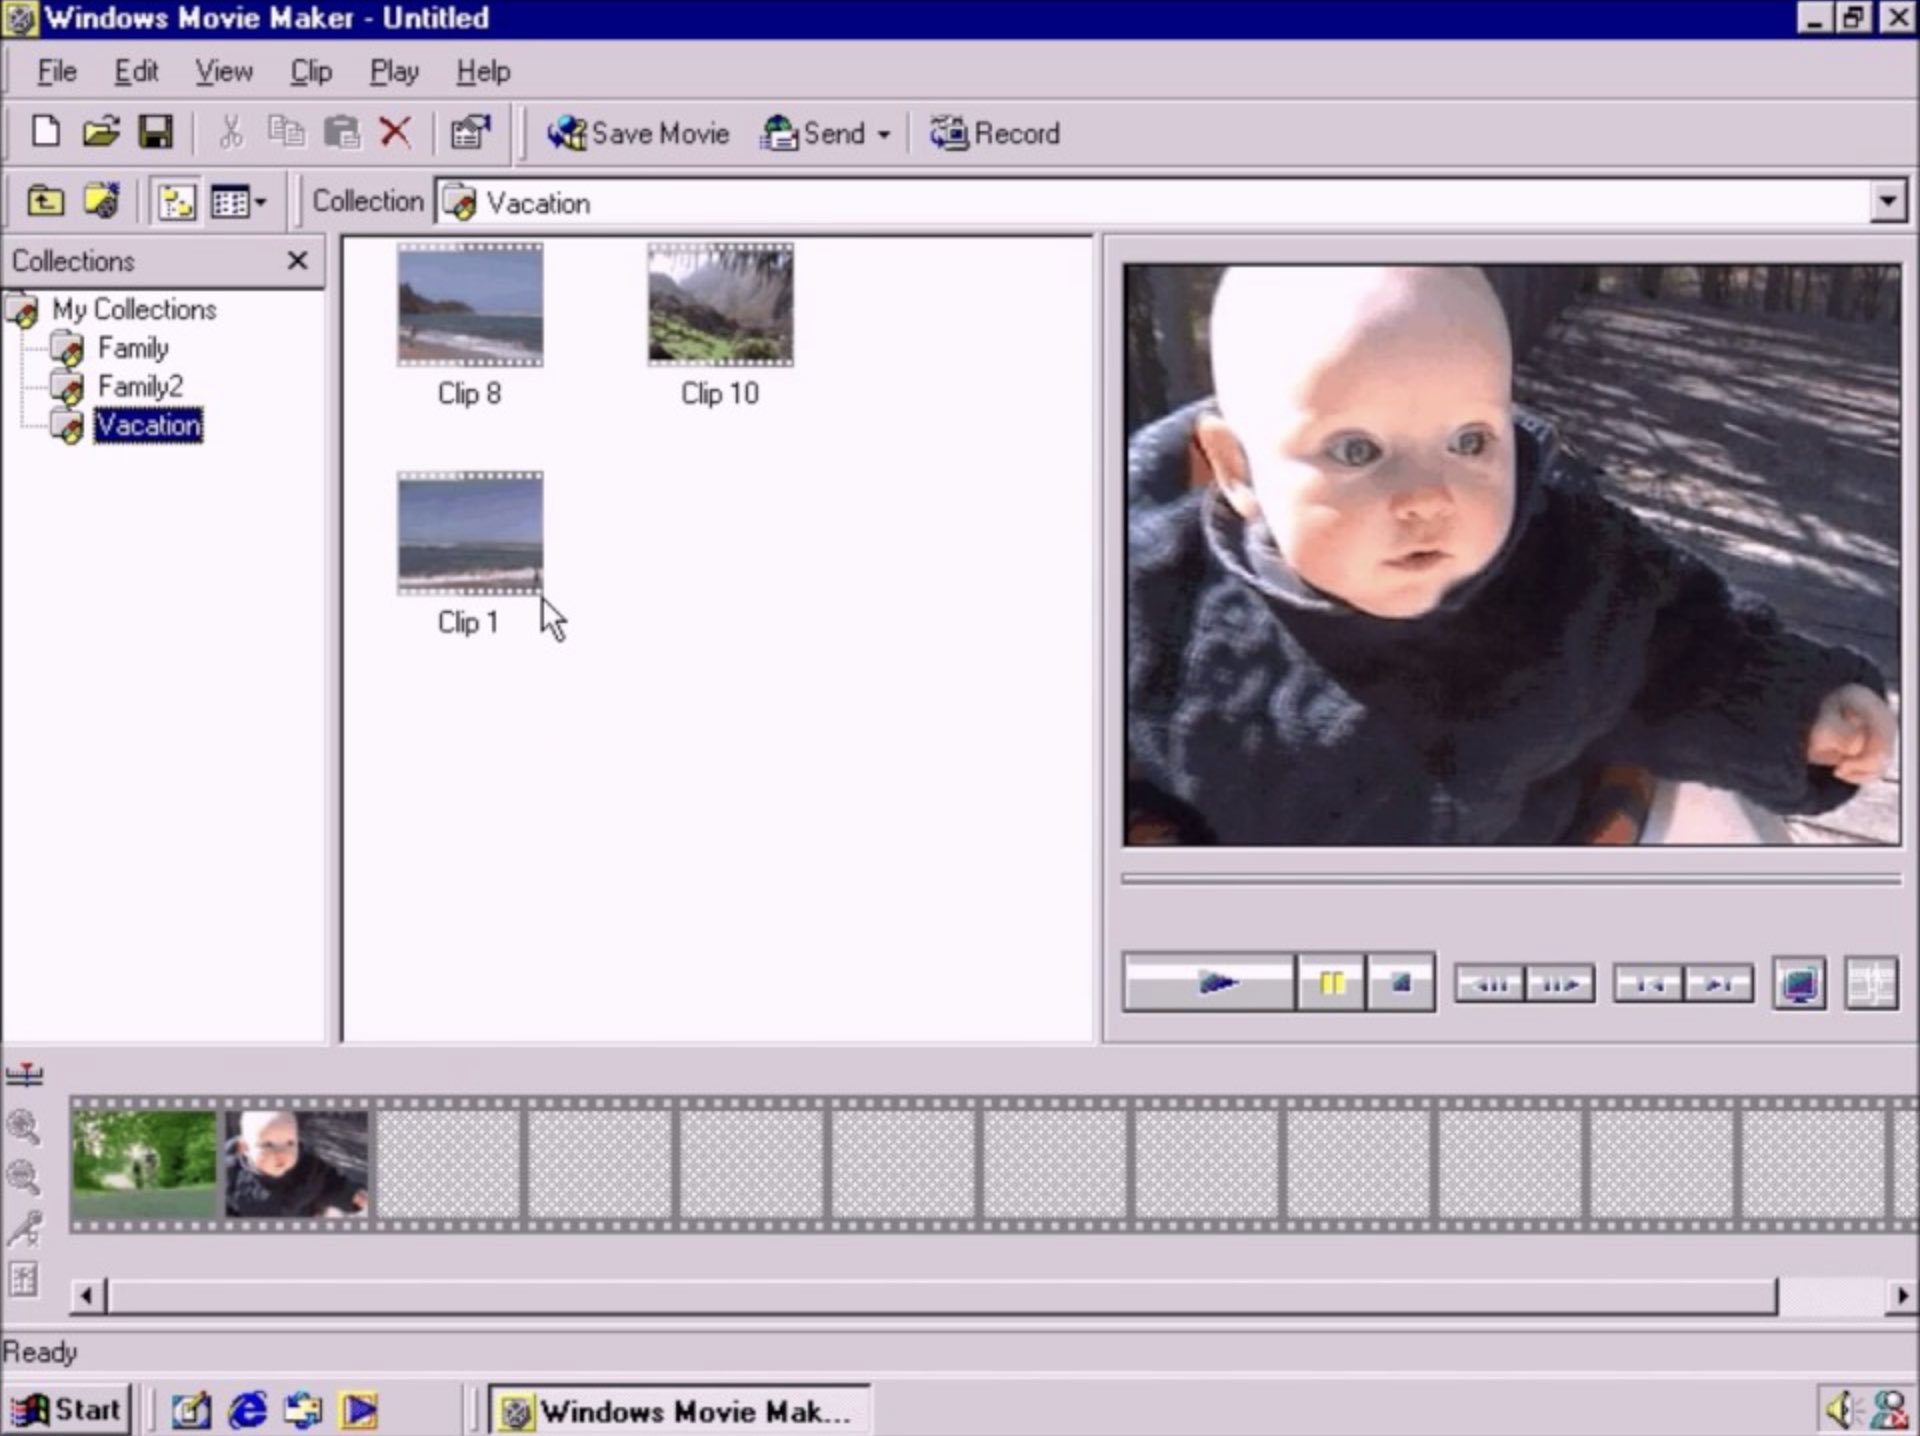Toggle the collections tree view panel
Screen dimensions: 1920x1436
click(x=177, y=200)
